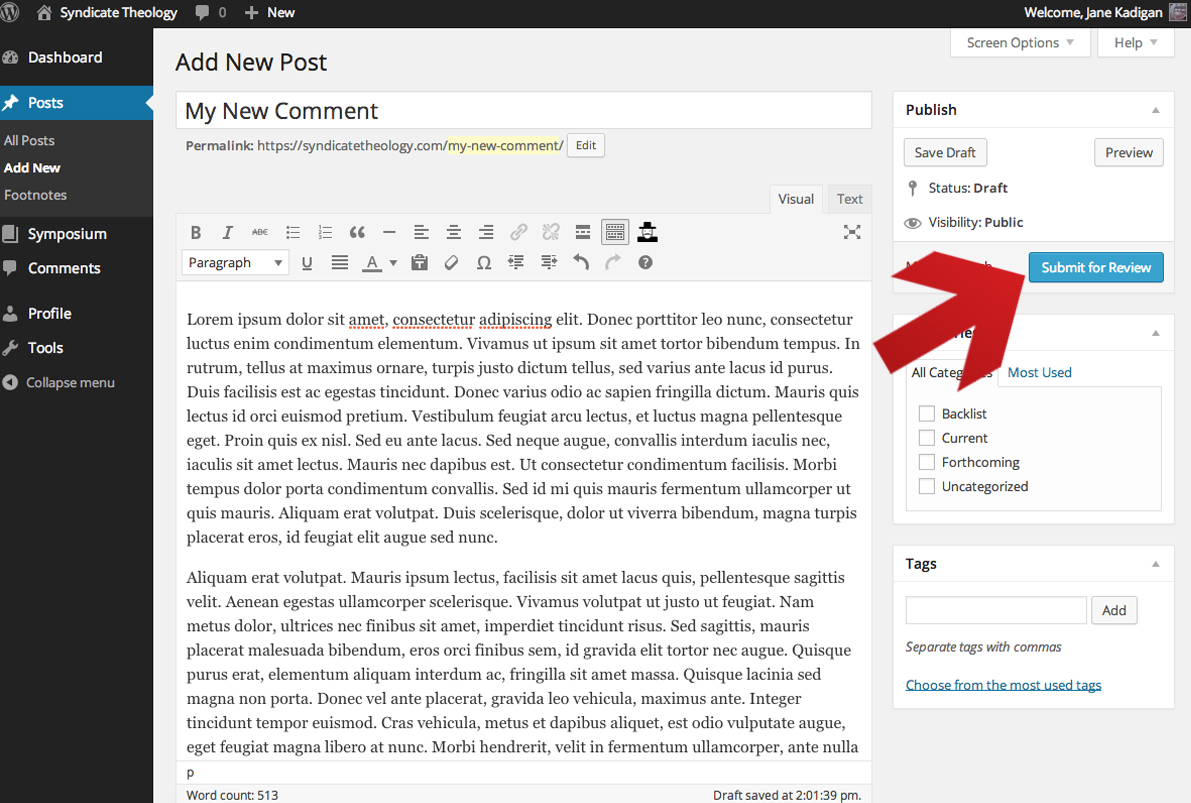The width and height of the screenshot is (1191, 803).
Task: Open the Paragraph format dropdown
Action: coord(235,263)
